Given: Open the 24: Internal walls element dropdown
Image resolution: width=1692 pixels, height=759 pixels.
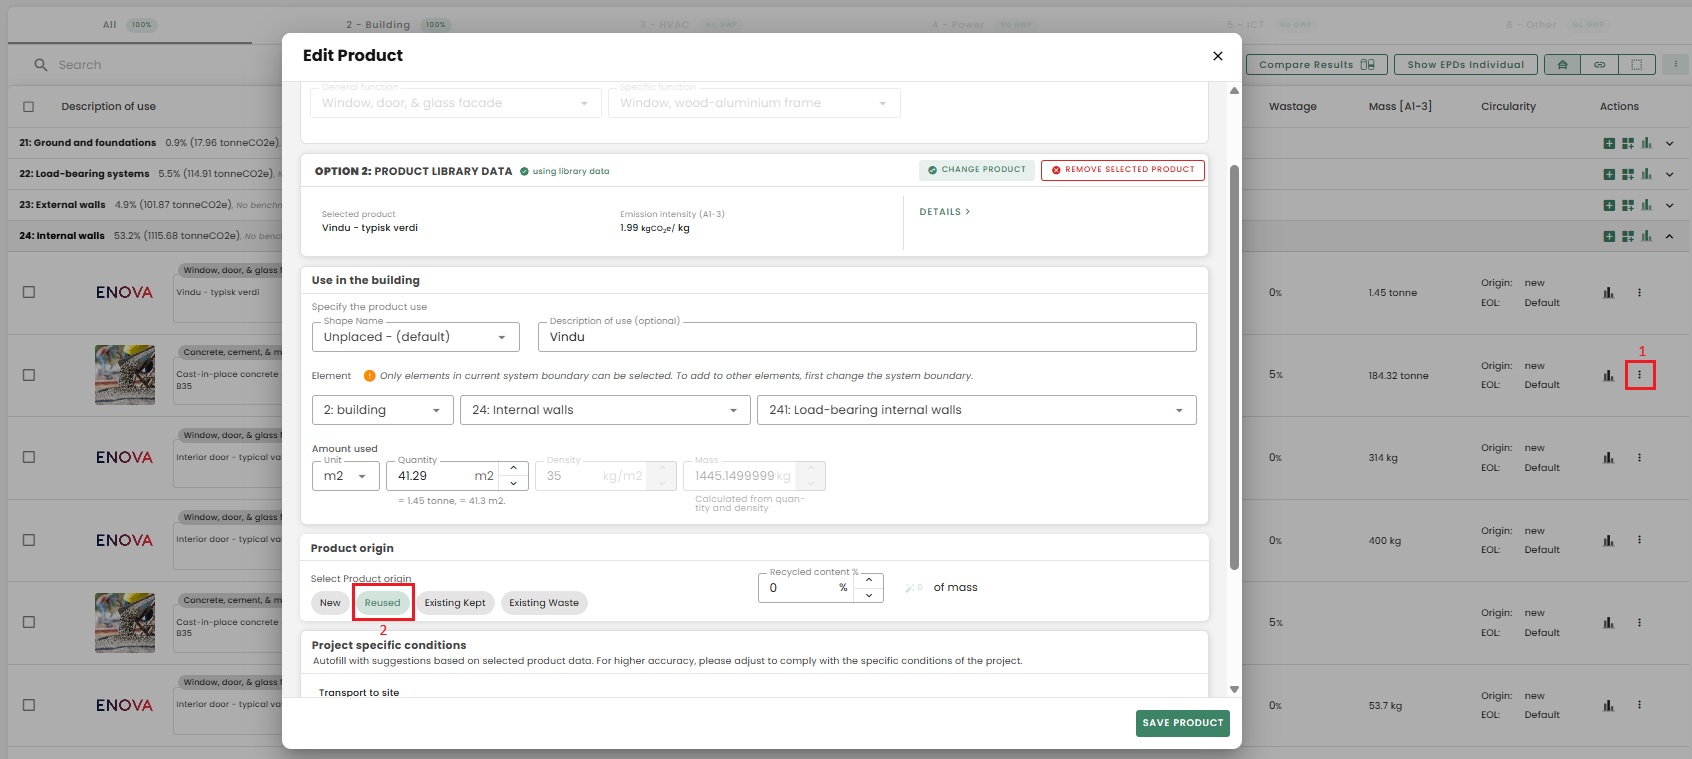Looking at the screenshot, I should 604,410.
